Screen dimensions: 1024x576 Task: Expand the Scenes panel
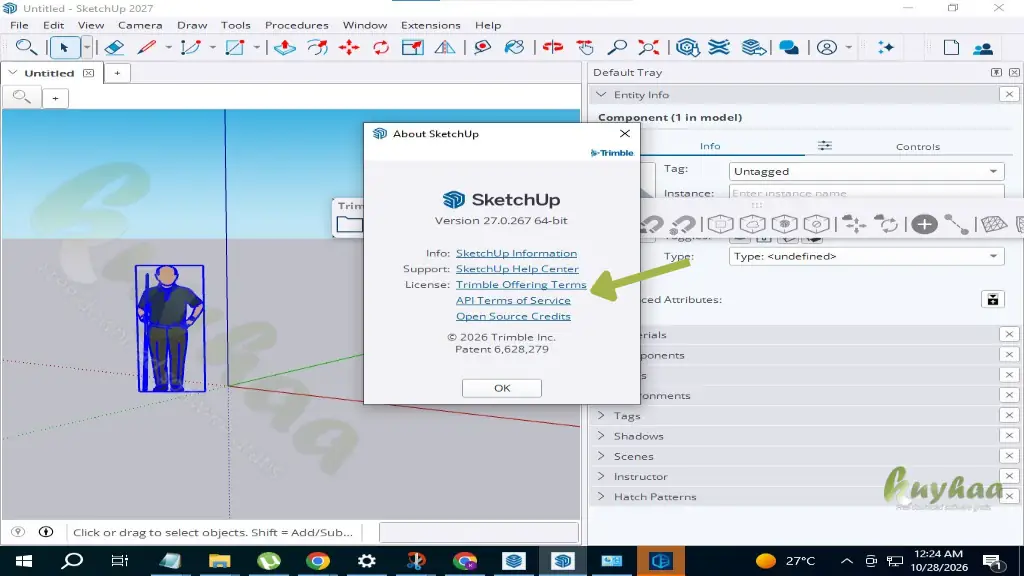tap(601, 456)
